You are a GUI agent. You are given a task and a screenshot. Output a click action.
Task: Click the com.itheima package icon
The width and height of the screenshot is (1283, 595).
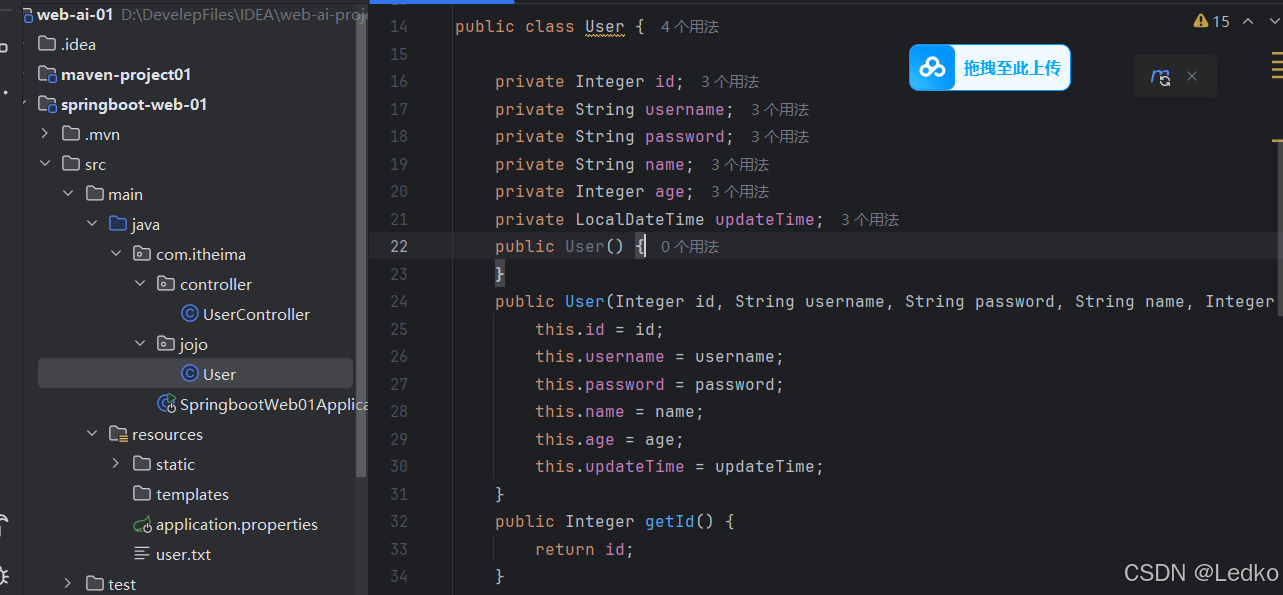pos(142,254)
